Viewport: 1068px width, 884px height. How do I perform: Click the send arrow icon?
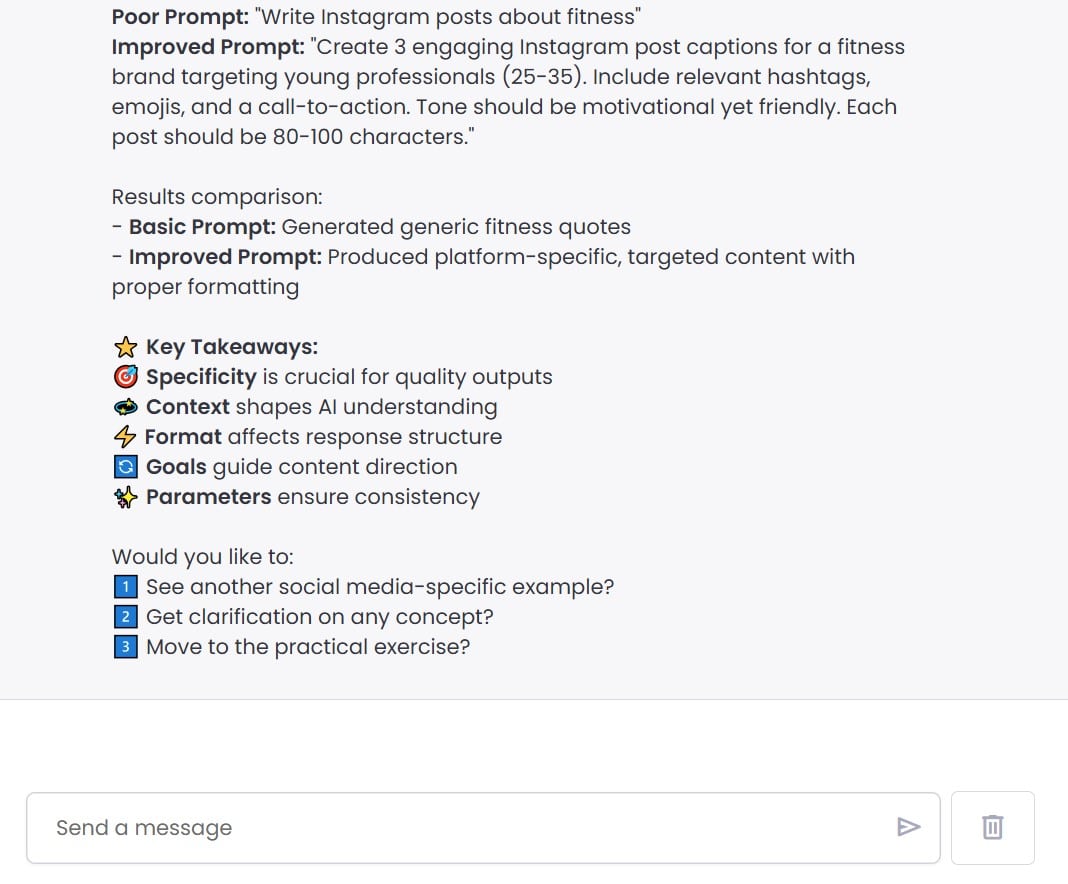pos(908,827)
